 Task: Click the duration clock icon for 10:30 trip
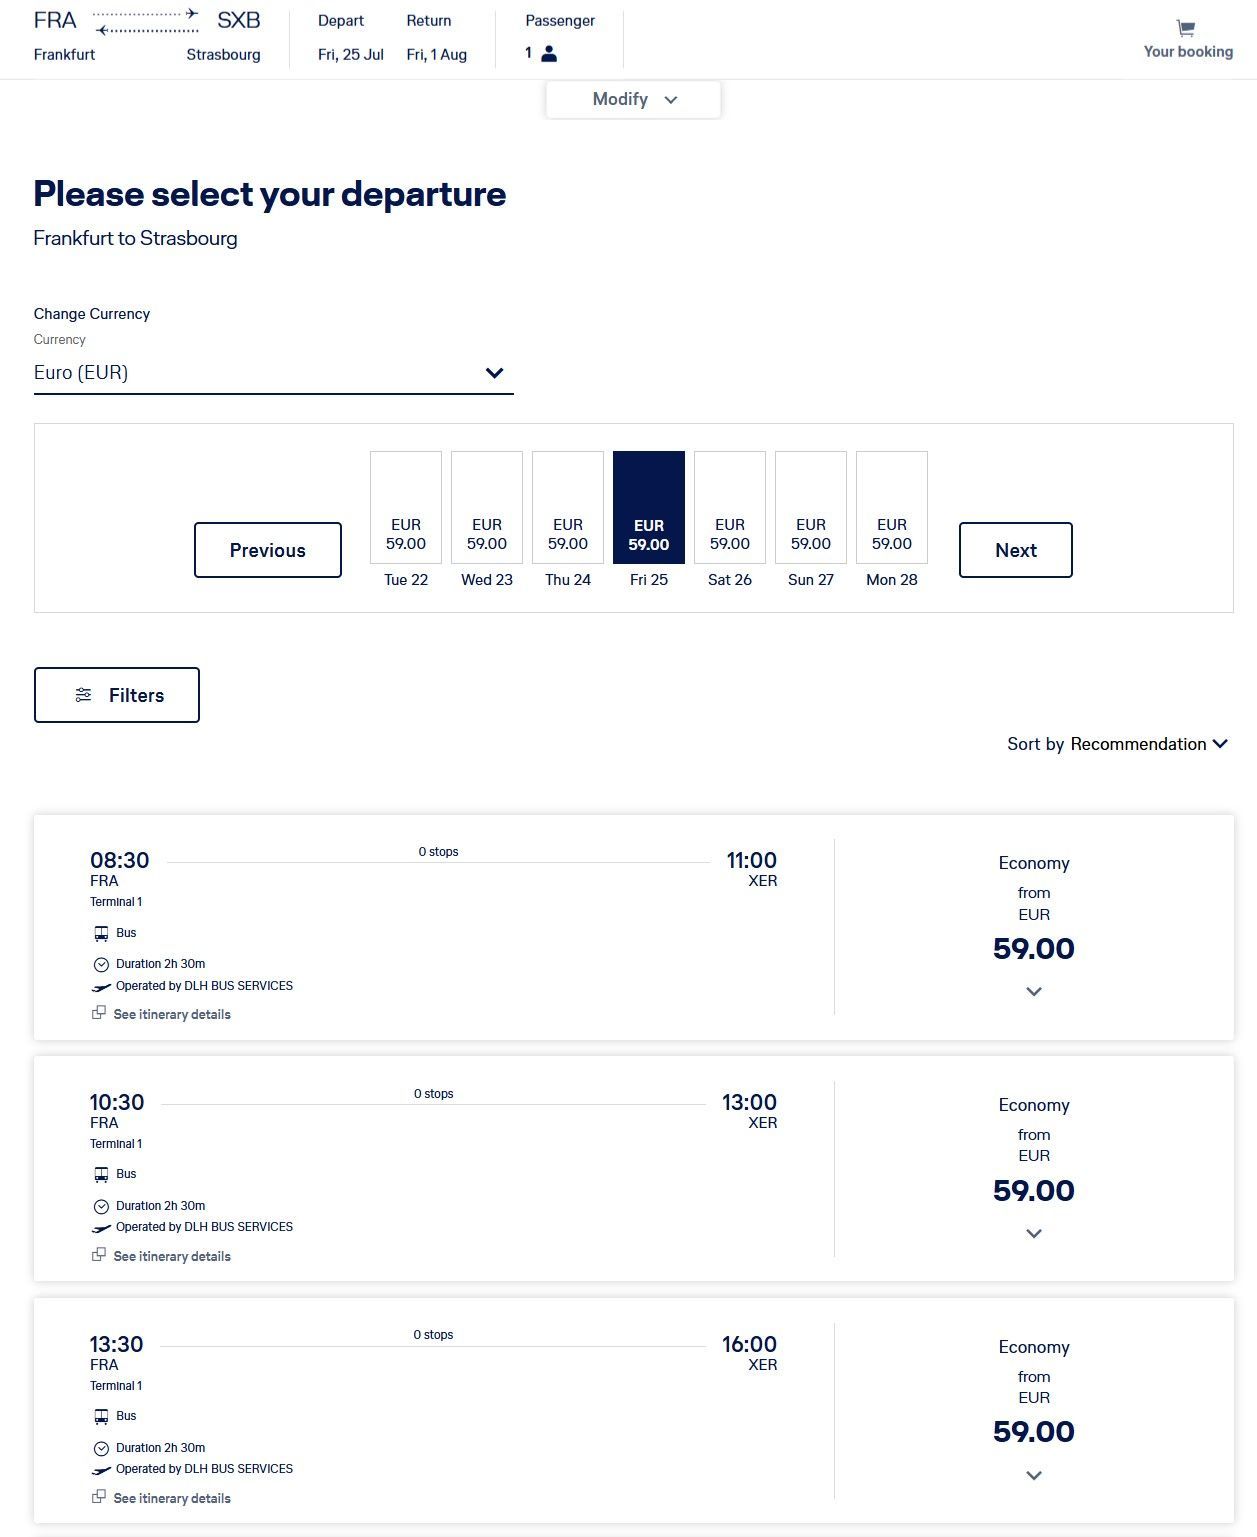coord(101,1206)
